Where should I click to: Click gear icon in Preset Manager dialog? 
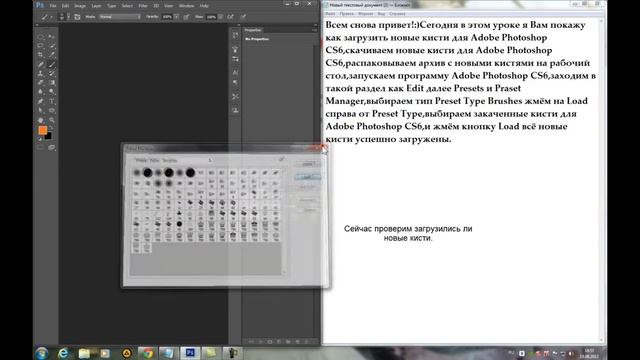pyautogui.click(x=281, y=160)
